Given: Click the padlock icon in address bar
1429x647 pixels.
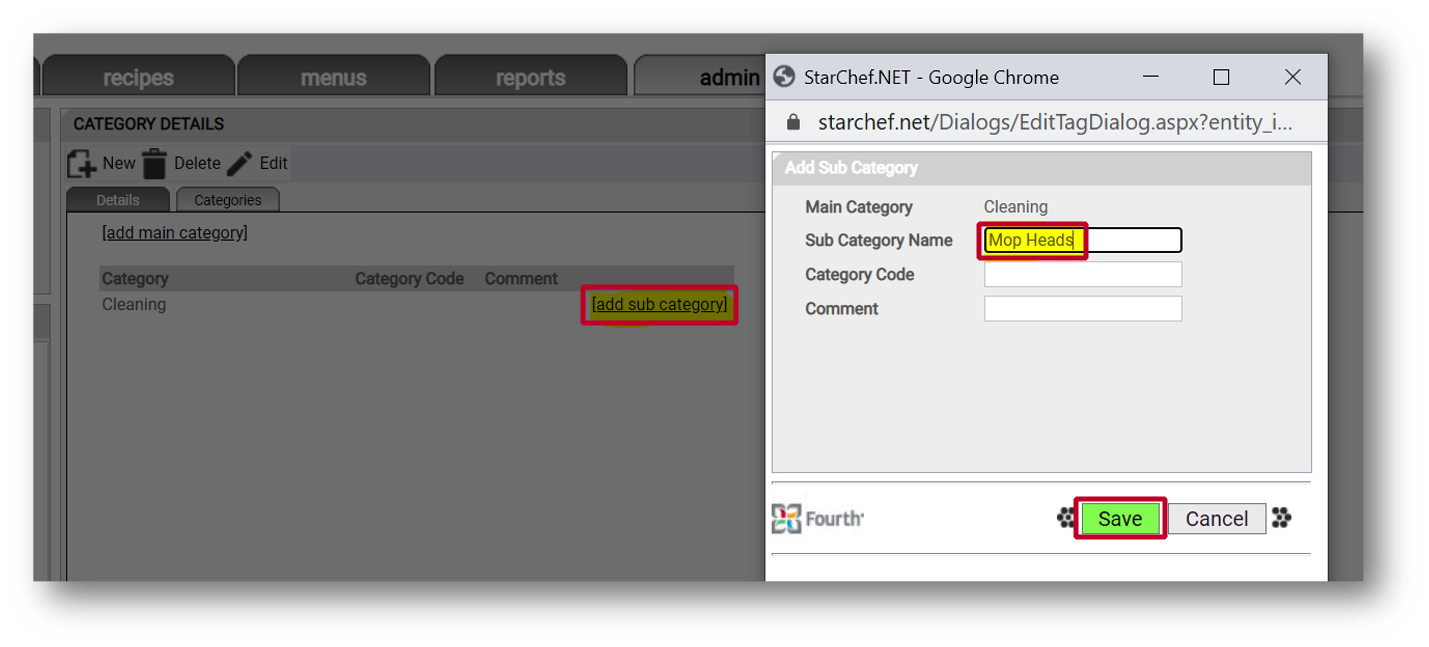Looking at the screenshot, I should [793, 122].
